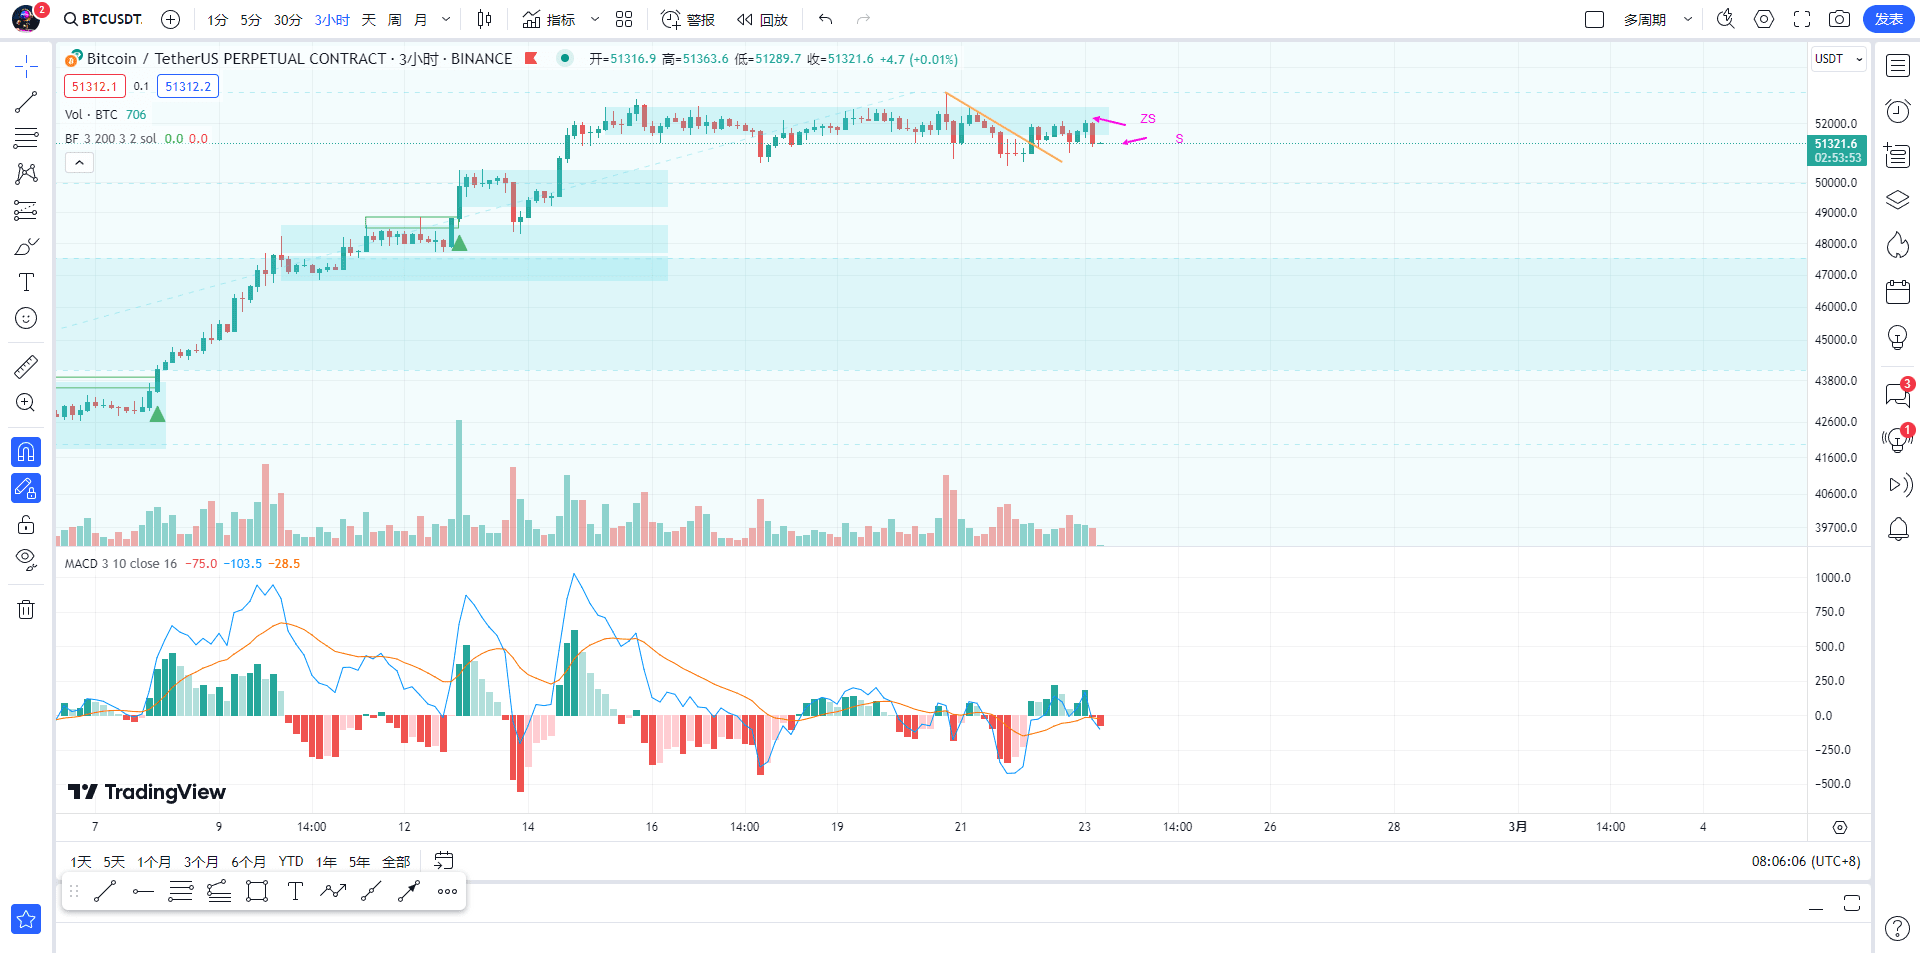The image size is (1920, 953).
Task: Switch to daily 天 timeframe
Action: (x=368, y=19)
